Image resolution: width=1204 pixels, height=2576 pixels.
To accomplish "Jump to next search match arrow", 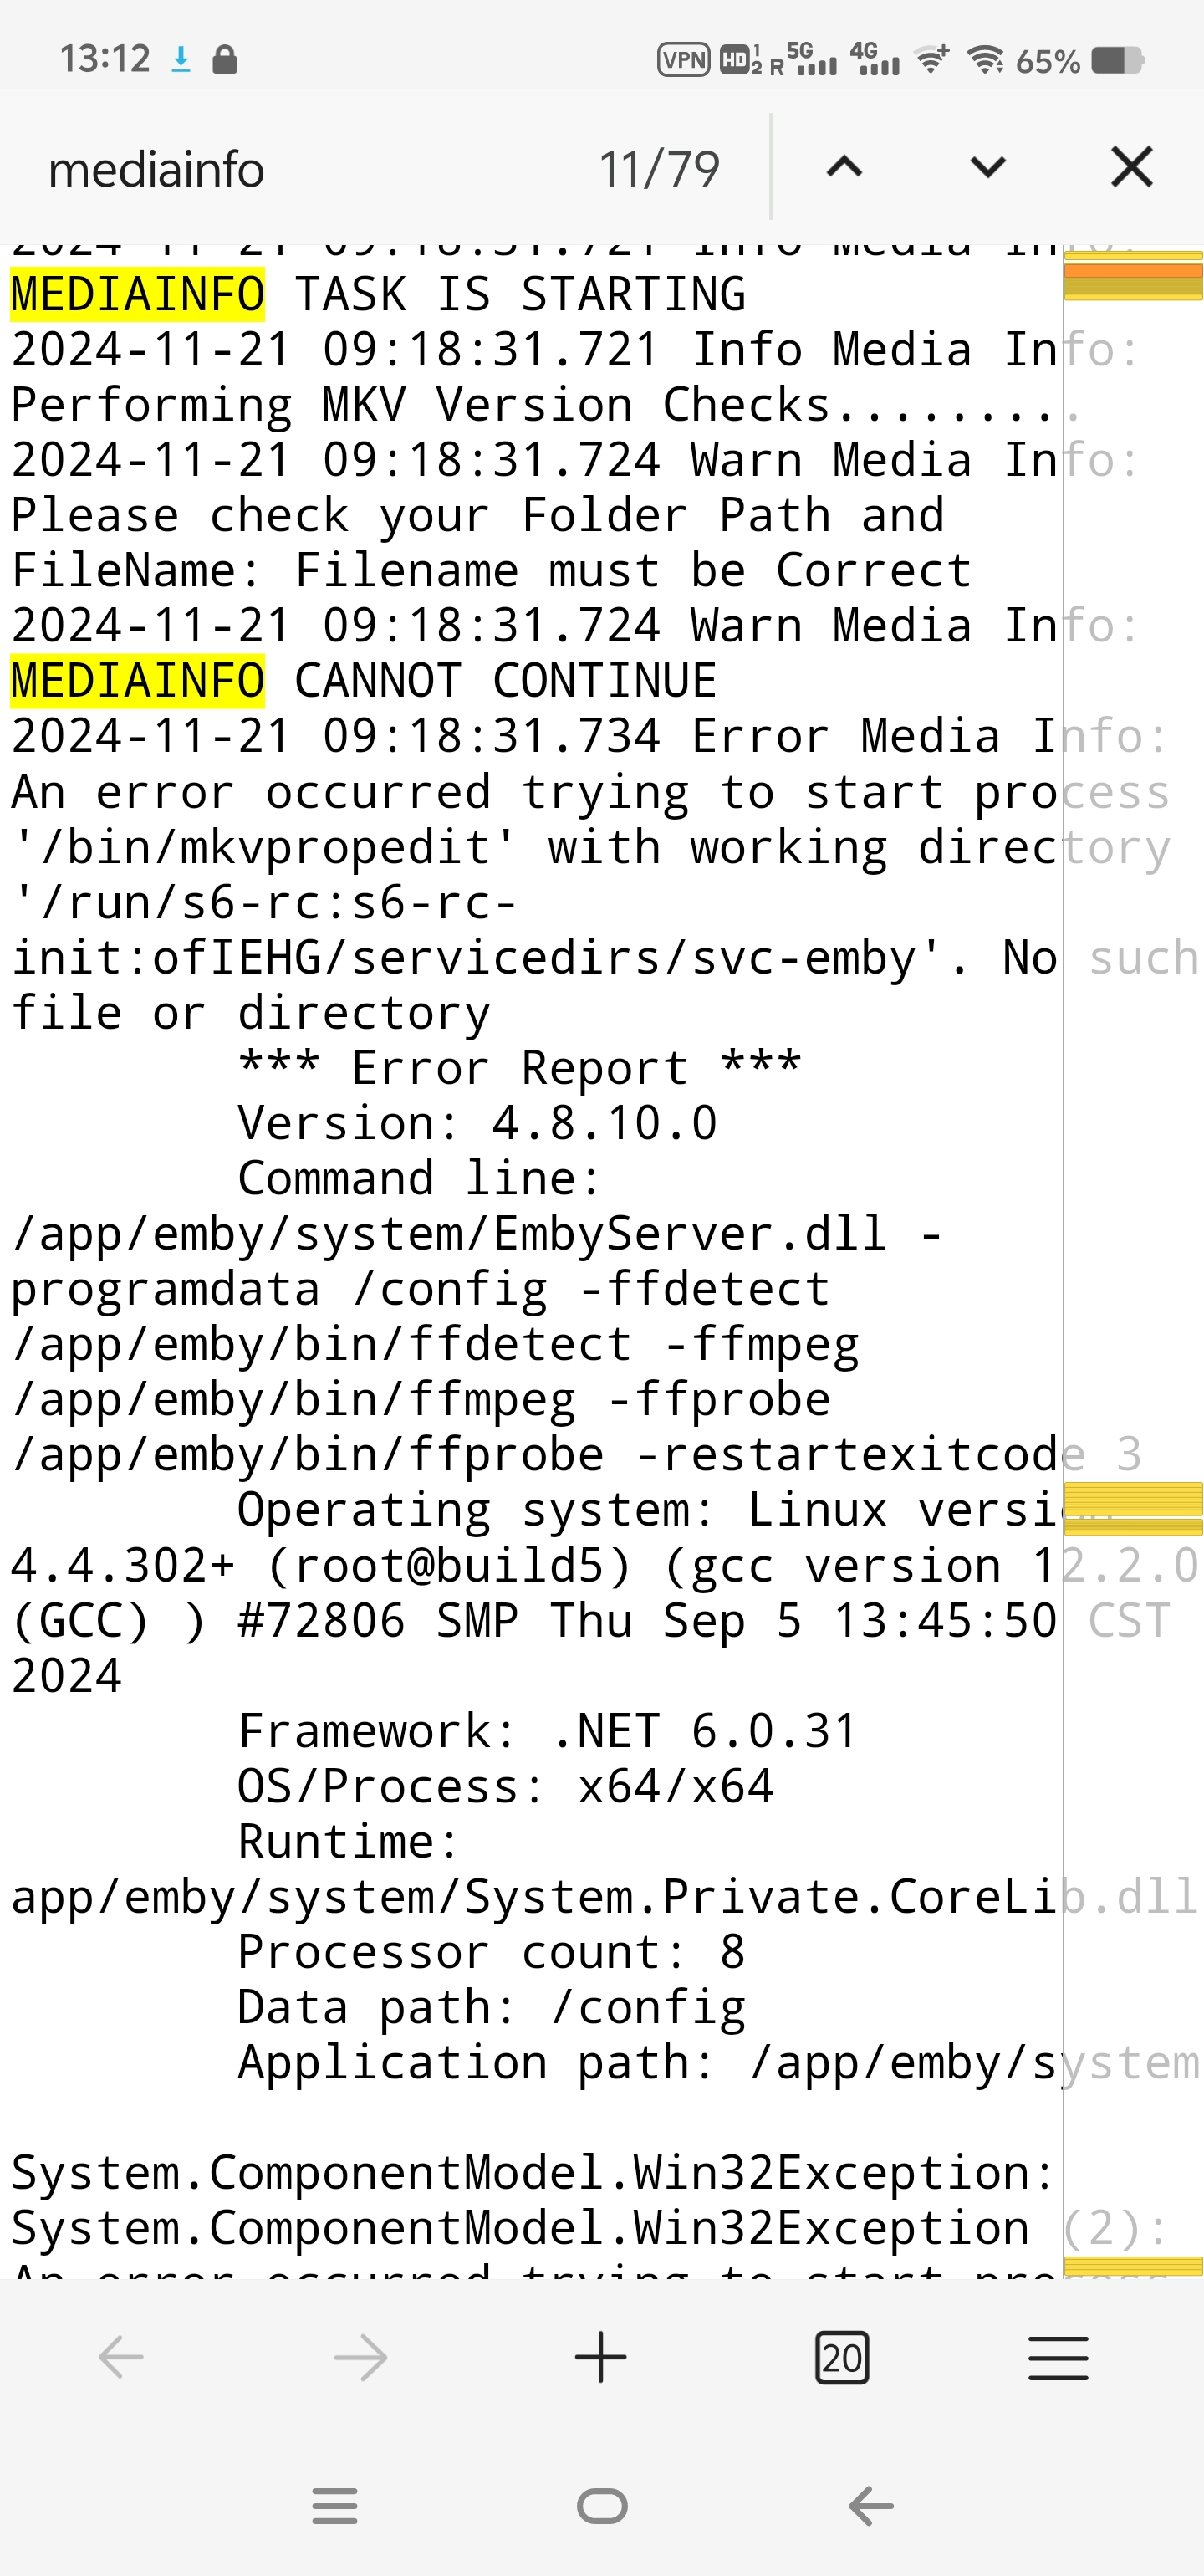I will pyautogui.click(x=988, y=167).
